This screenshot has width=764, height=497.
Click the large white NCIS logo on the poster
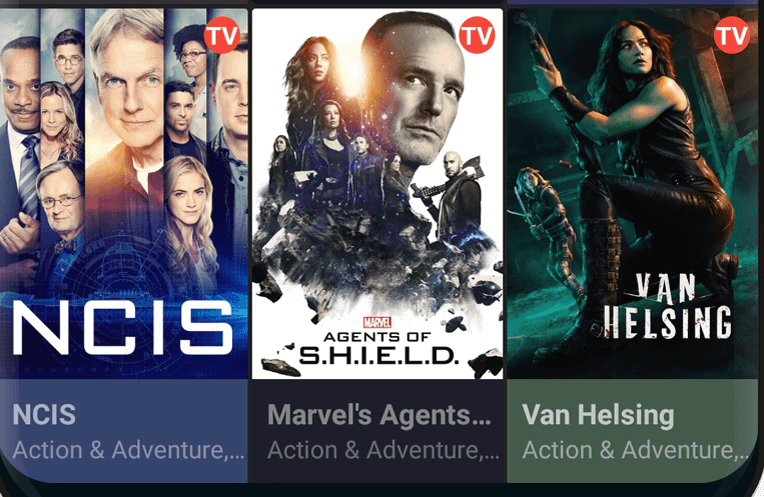[123, 328]
